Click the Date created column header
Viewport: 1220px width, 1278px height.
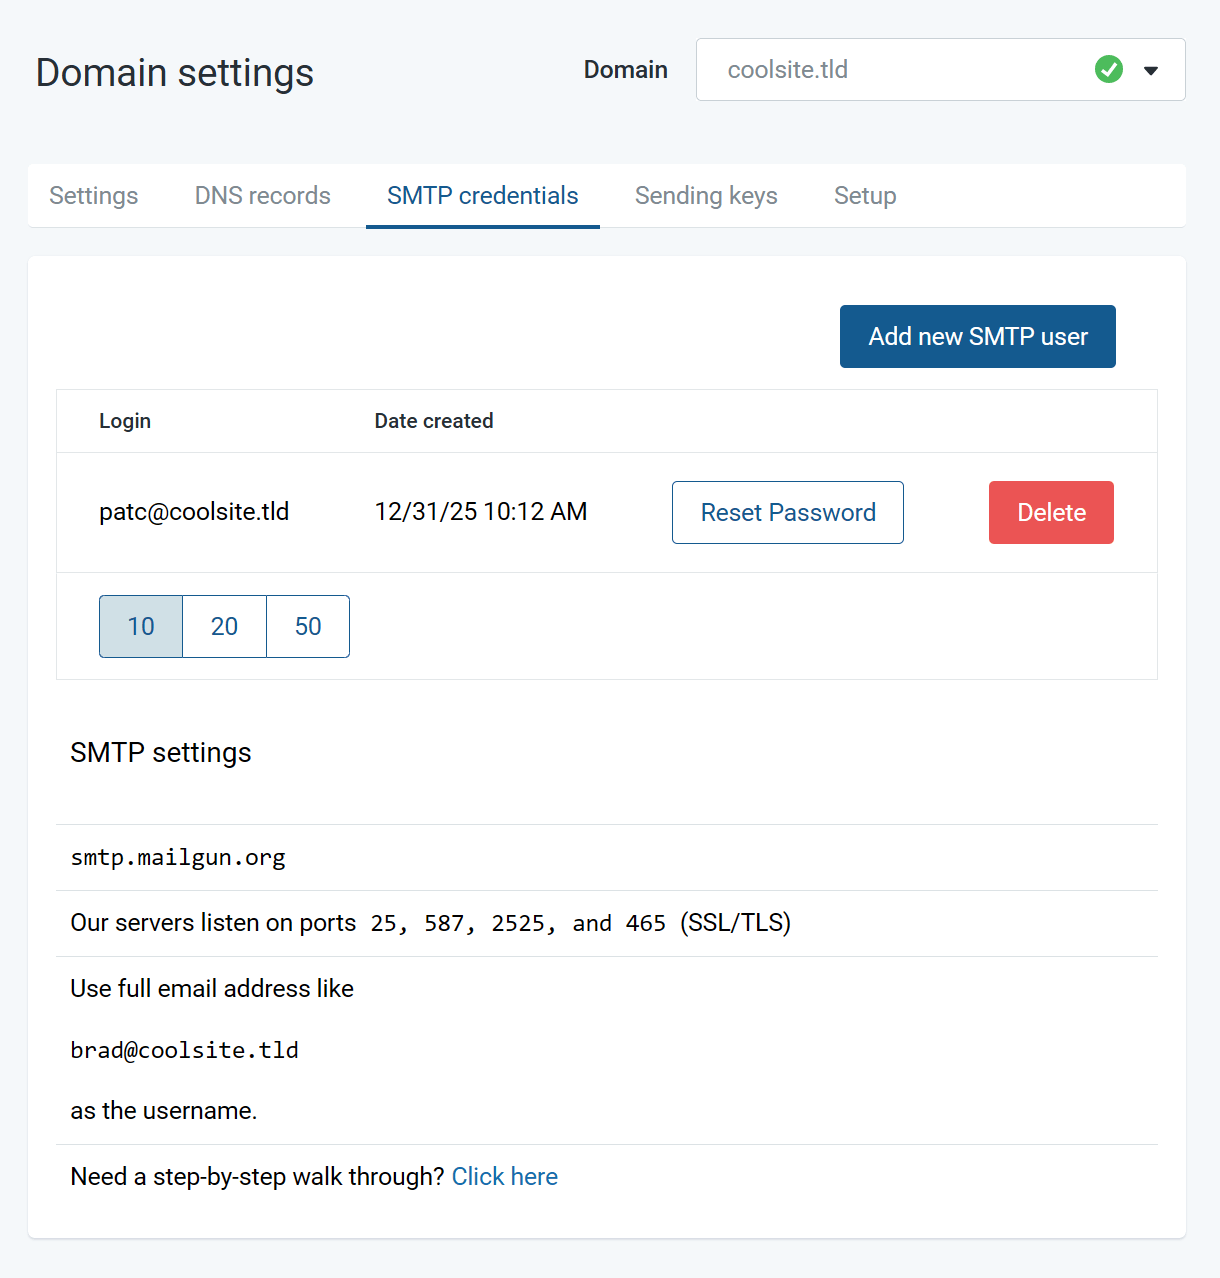point(434,421)
